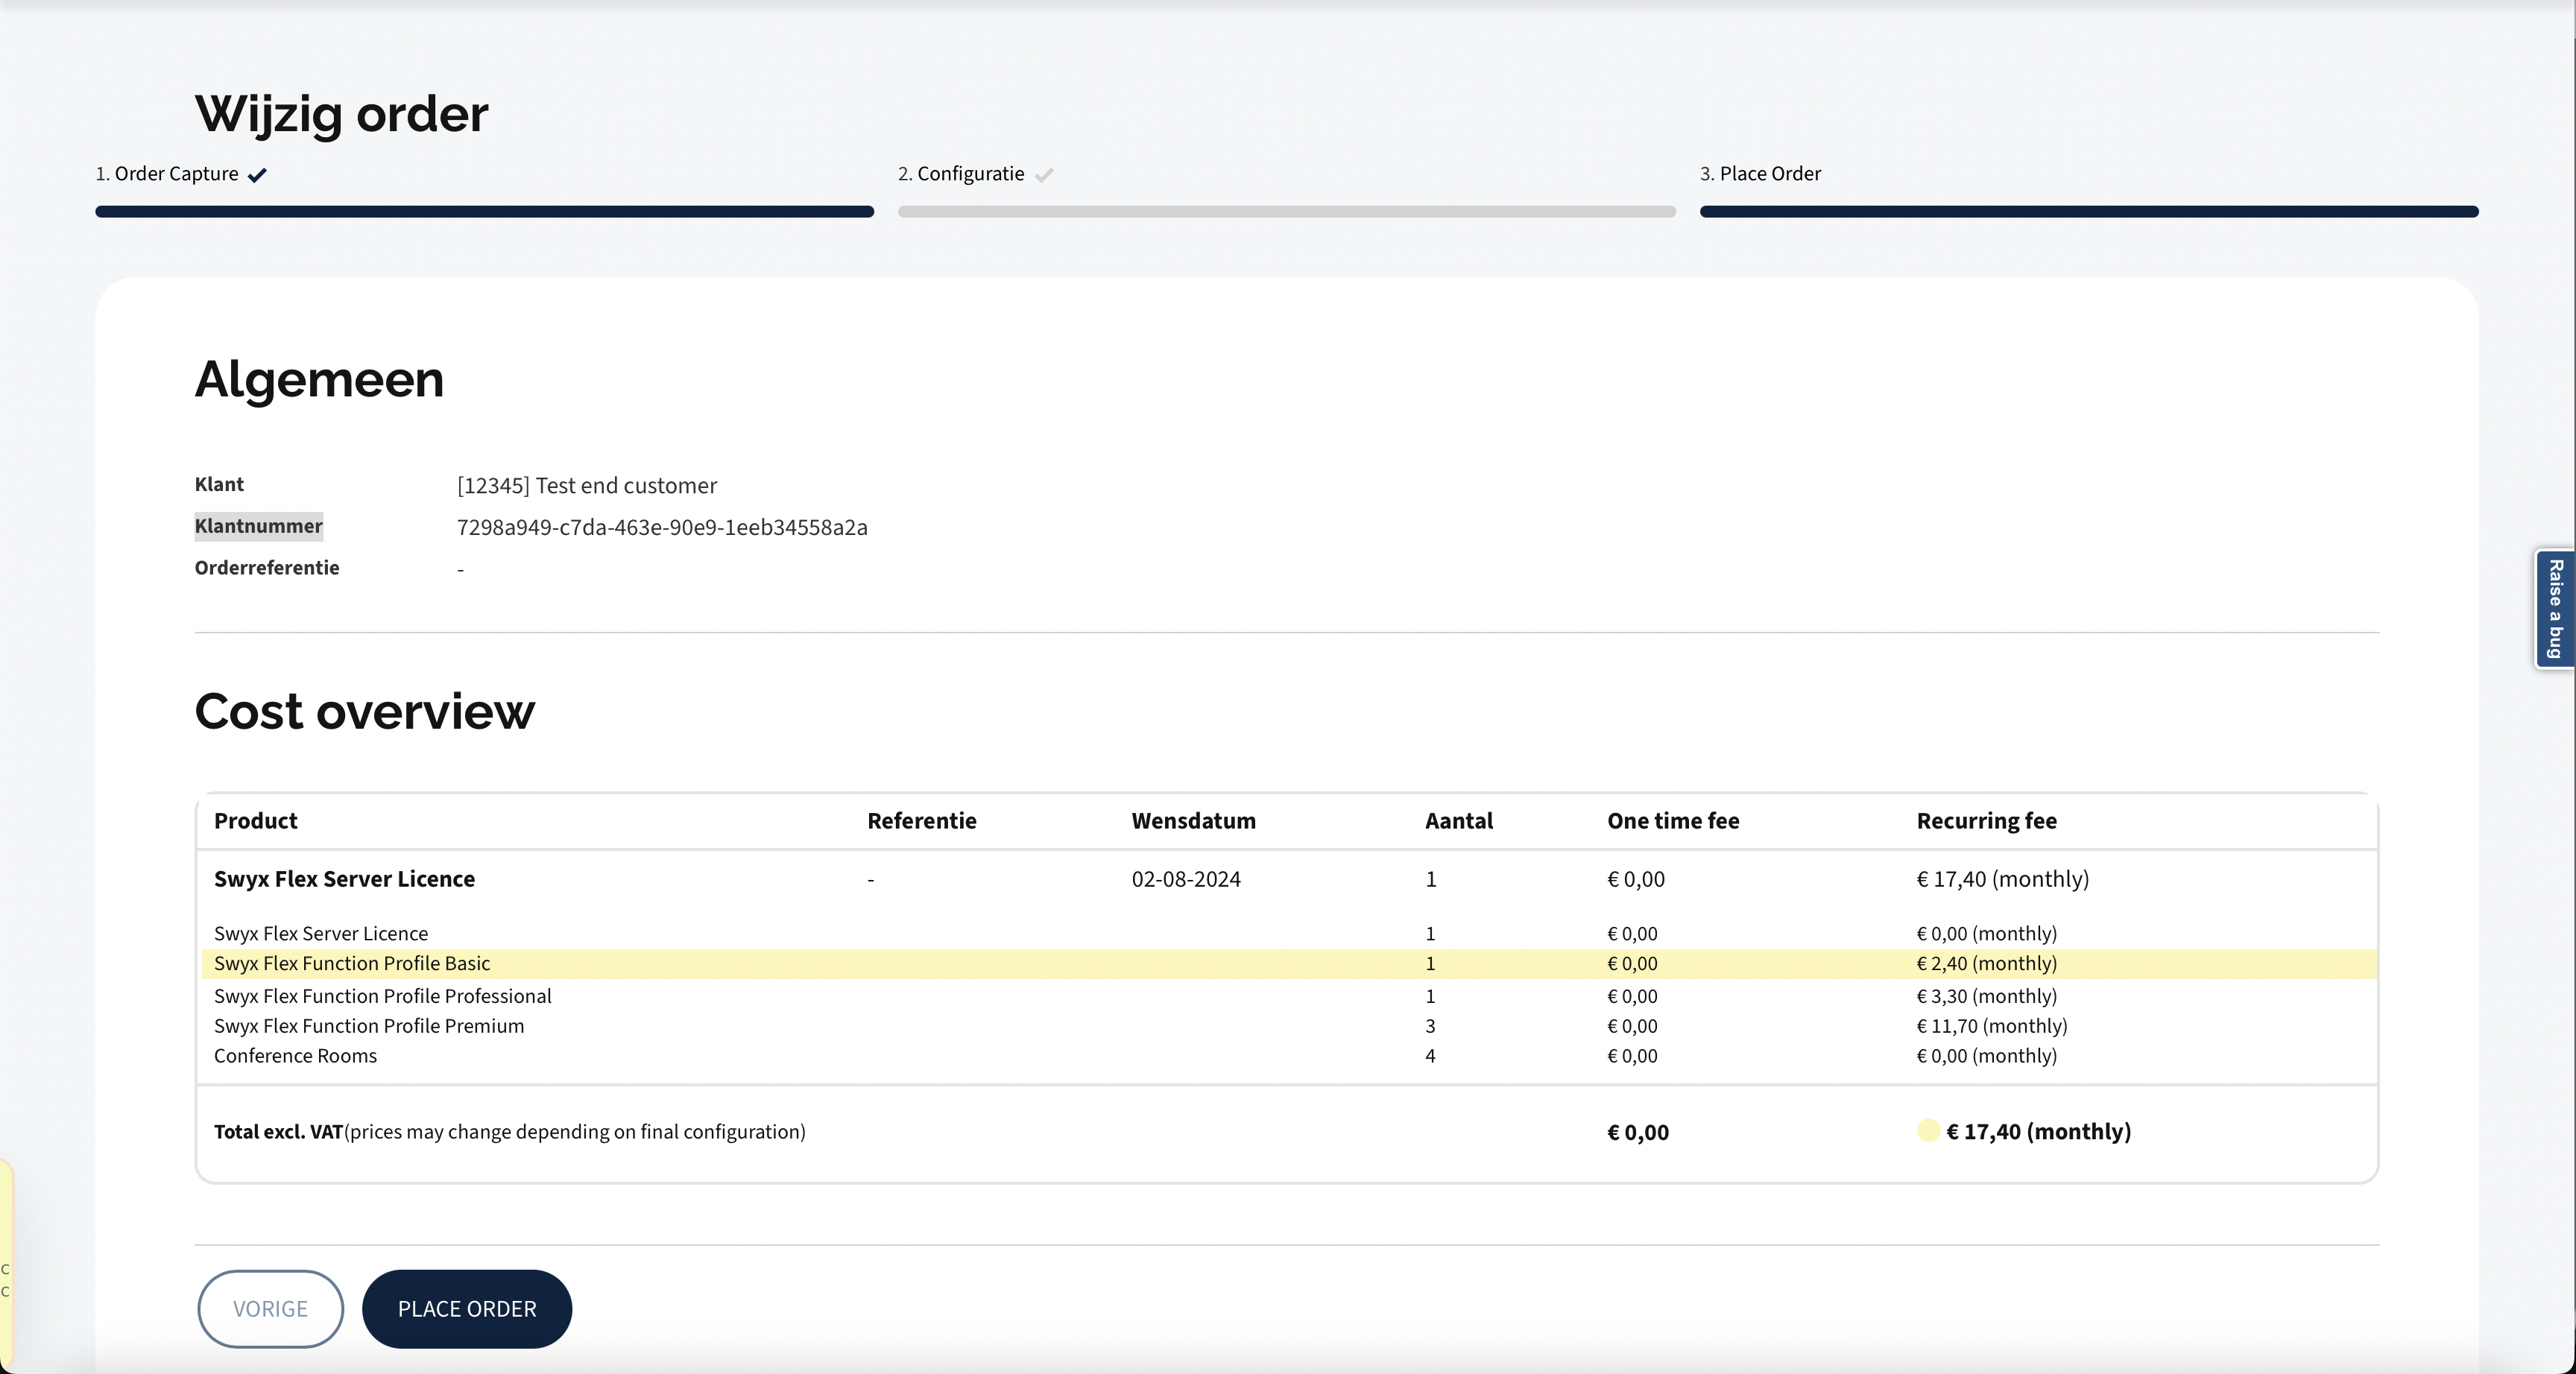
Task: Click the Place Order progress bar
Action: (2088, 211)
